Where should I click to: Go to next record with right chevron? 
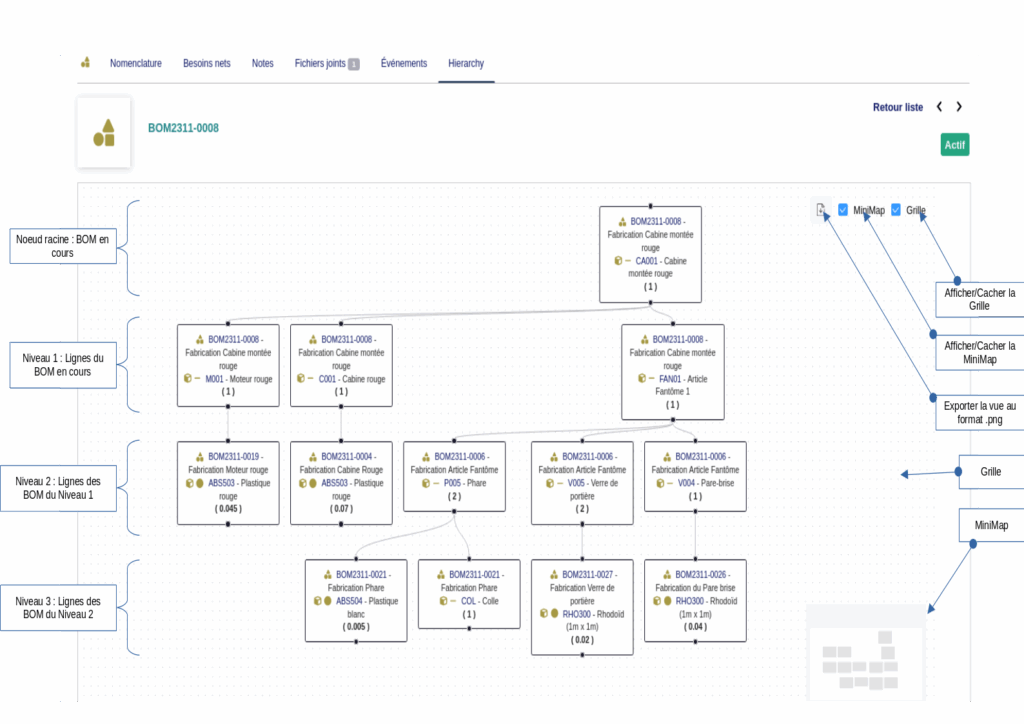[959, 107]
